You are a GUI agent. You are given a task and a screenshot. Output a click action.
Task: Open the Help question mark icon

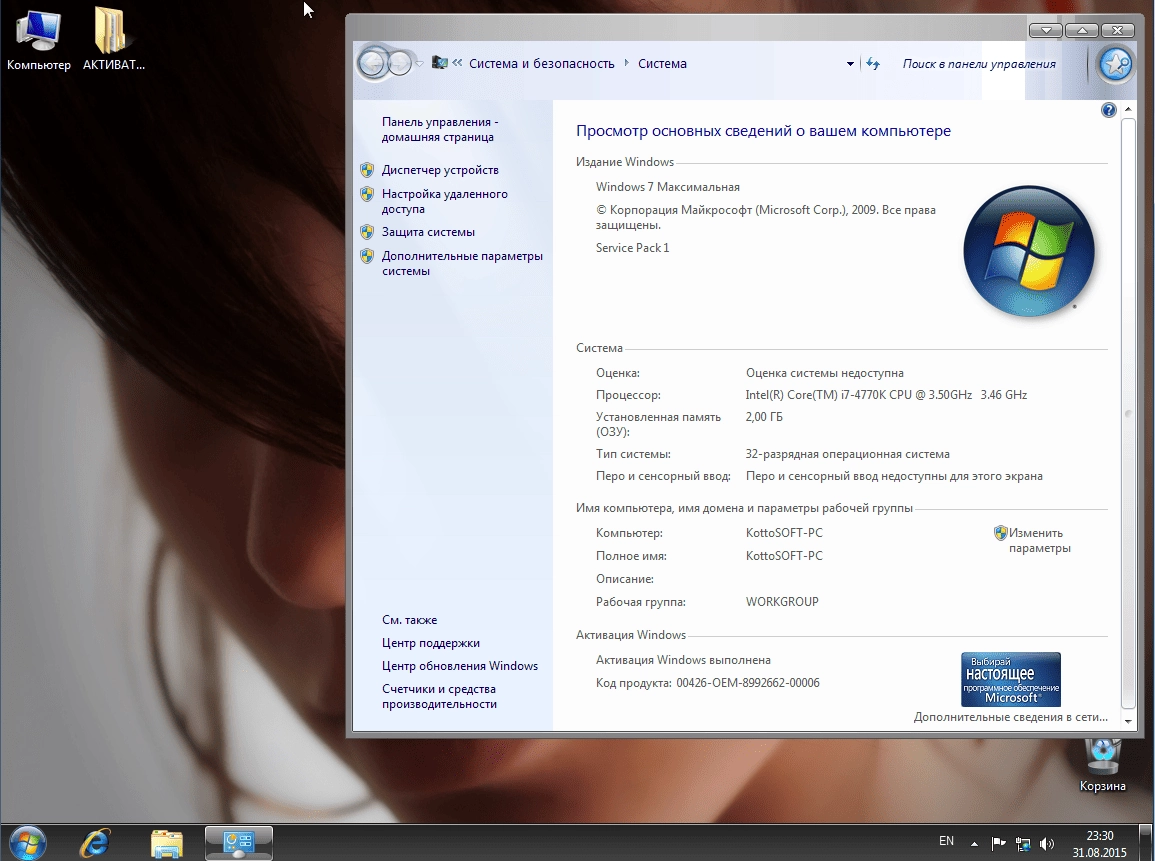point(1108,110)
